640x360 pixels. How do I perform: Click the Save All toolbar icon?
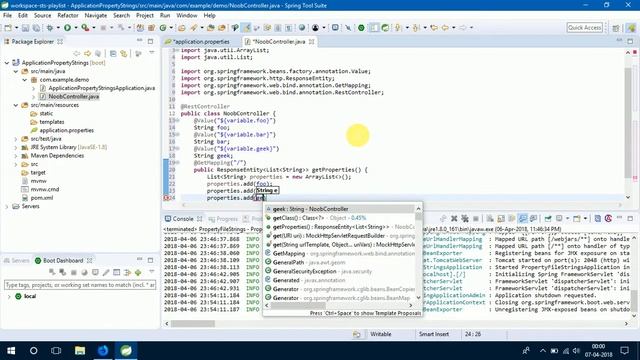pos(36,28)
